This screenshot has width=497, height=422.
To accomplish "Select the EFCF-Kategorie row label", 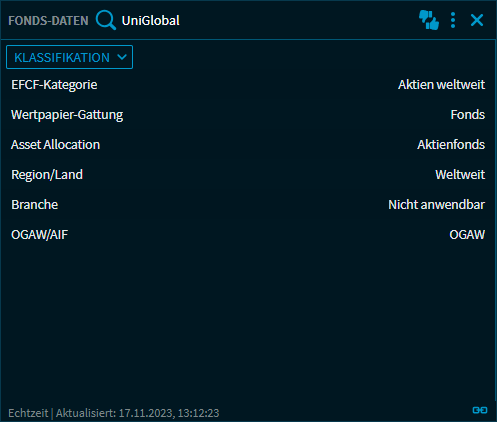I will 54,85.
